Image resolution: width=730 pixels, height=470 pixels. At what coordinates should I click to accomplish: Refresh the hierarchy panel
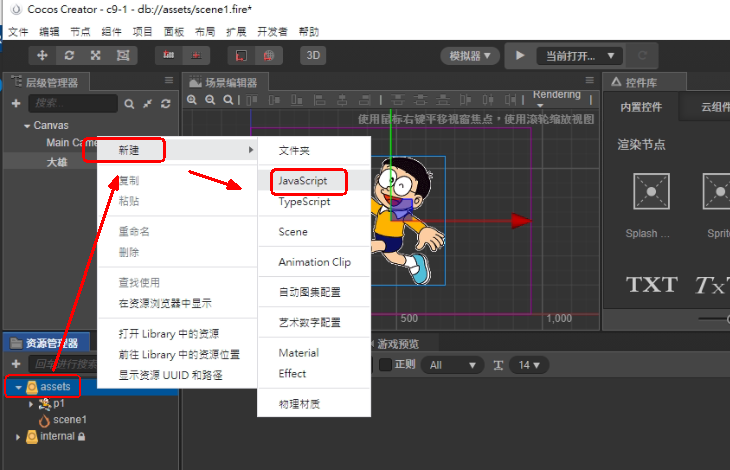[x=166, y=104]
